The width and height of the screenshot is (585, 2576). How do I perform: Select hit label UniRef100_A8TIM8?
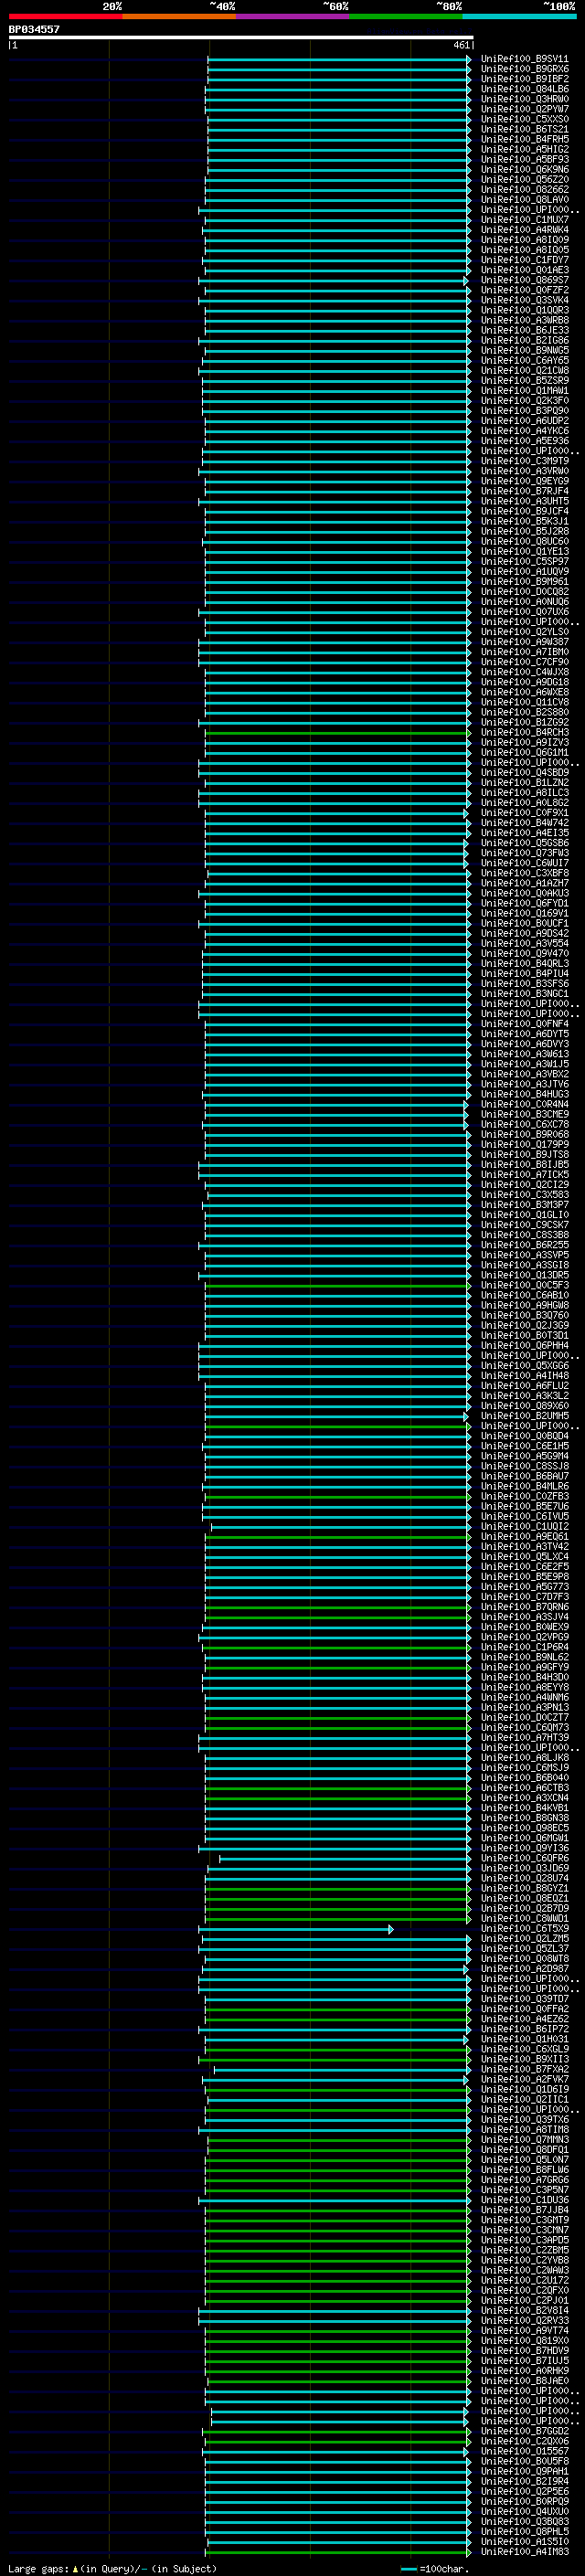(x=524, y=2130)
